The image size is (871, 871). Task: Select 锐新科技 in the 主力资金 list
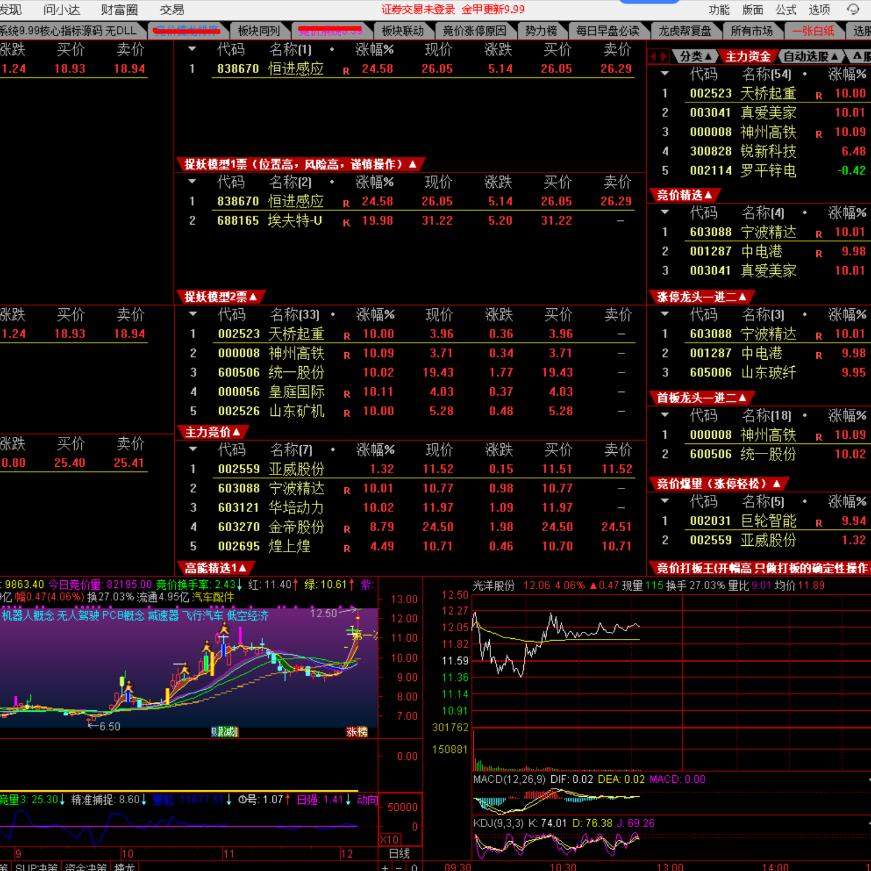click(760, 151)
